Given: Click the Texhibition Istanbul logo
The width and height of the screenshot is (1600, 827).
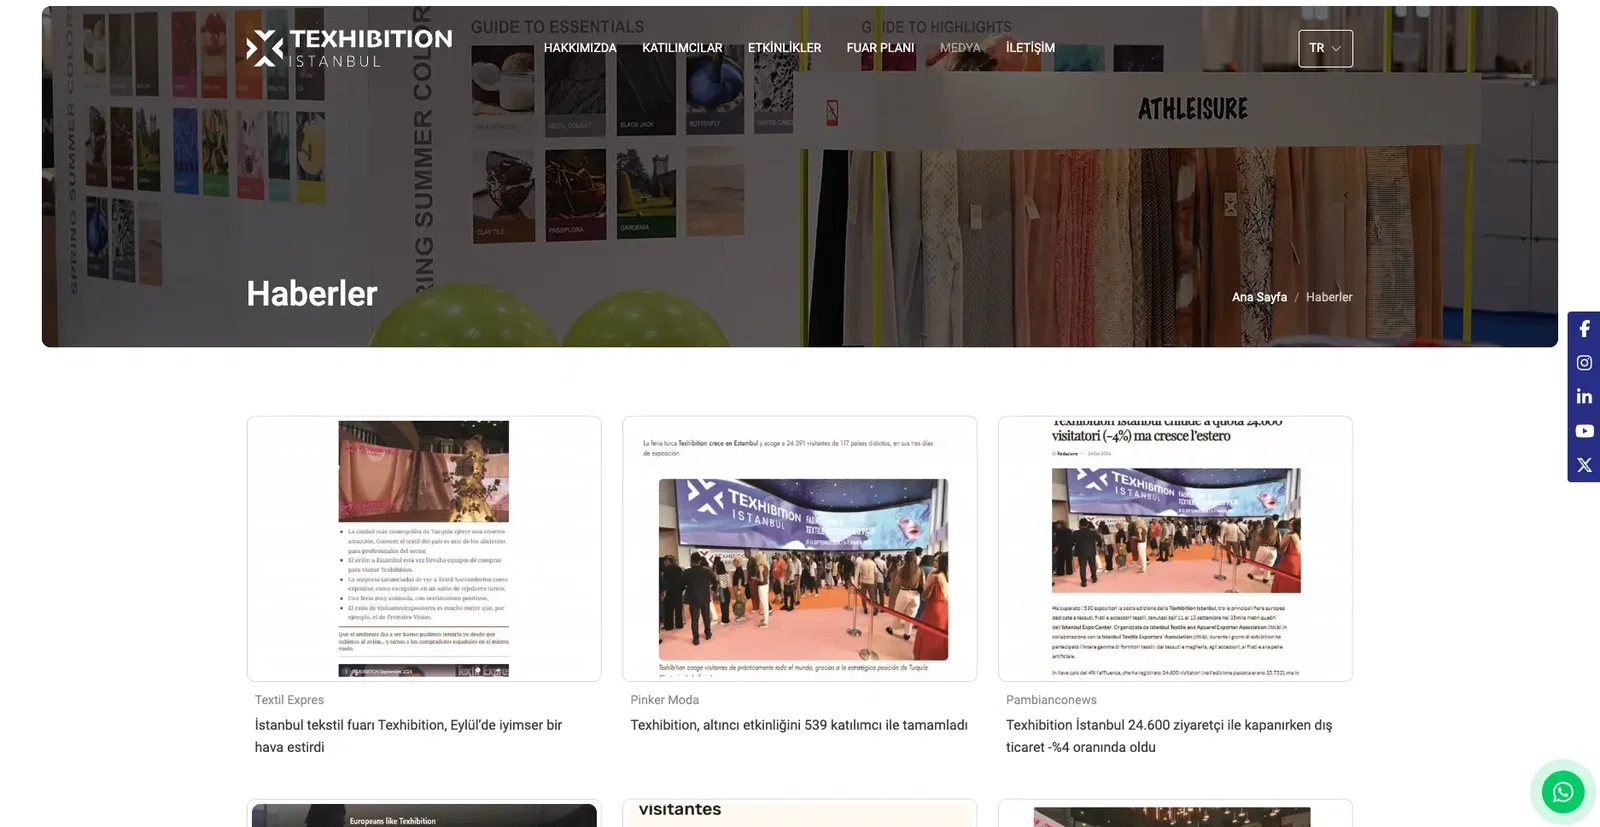Looking at the screenshot, I should [349, 48].
